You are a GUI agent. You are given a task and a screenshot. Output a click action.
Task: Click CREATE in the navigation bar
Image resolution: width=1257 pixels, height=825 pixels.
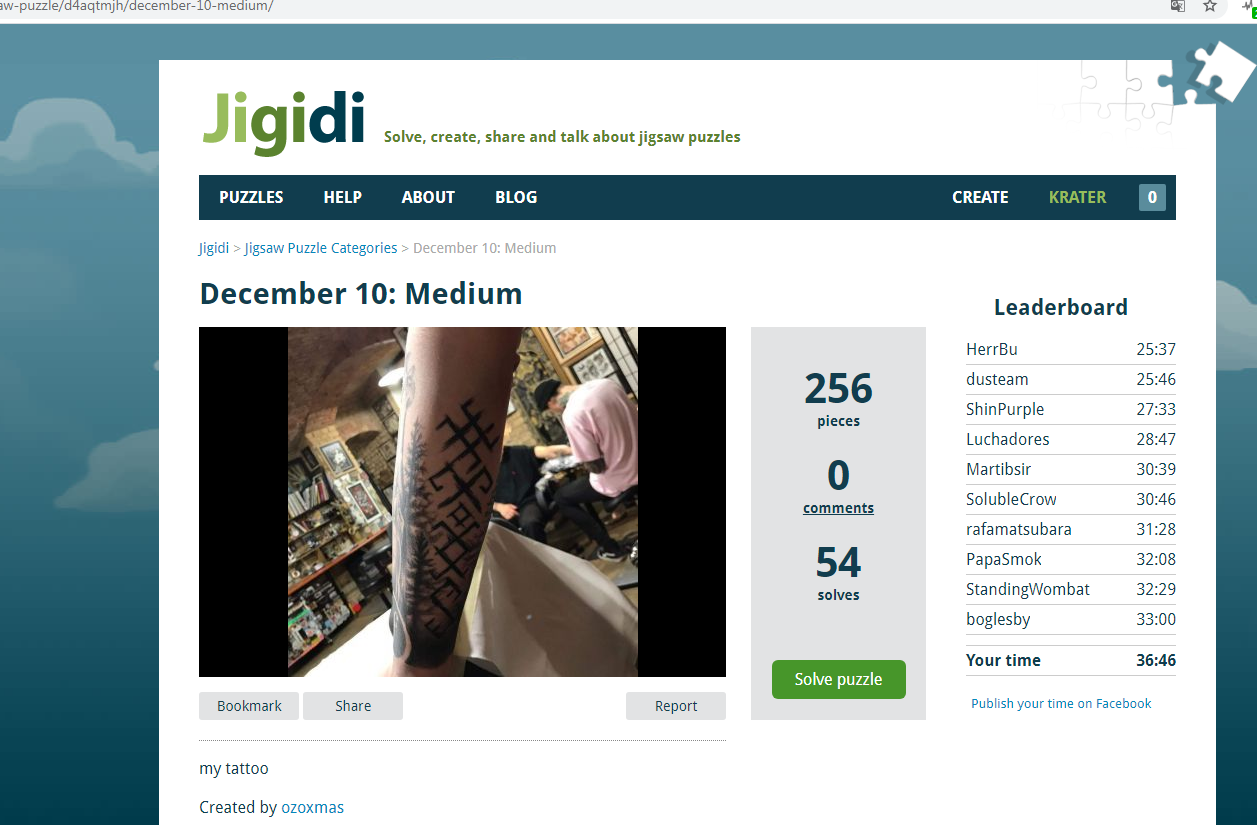click(980, 197)
